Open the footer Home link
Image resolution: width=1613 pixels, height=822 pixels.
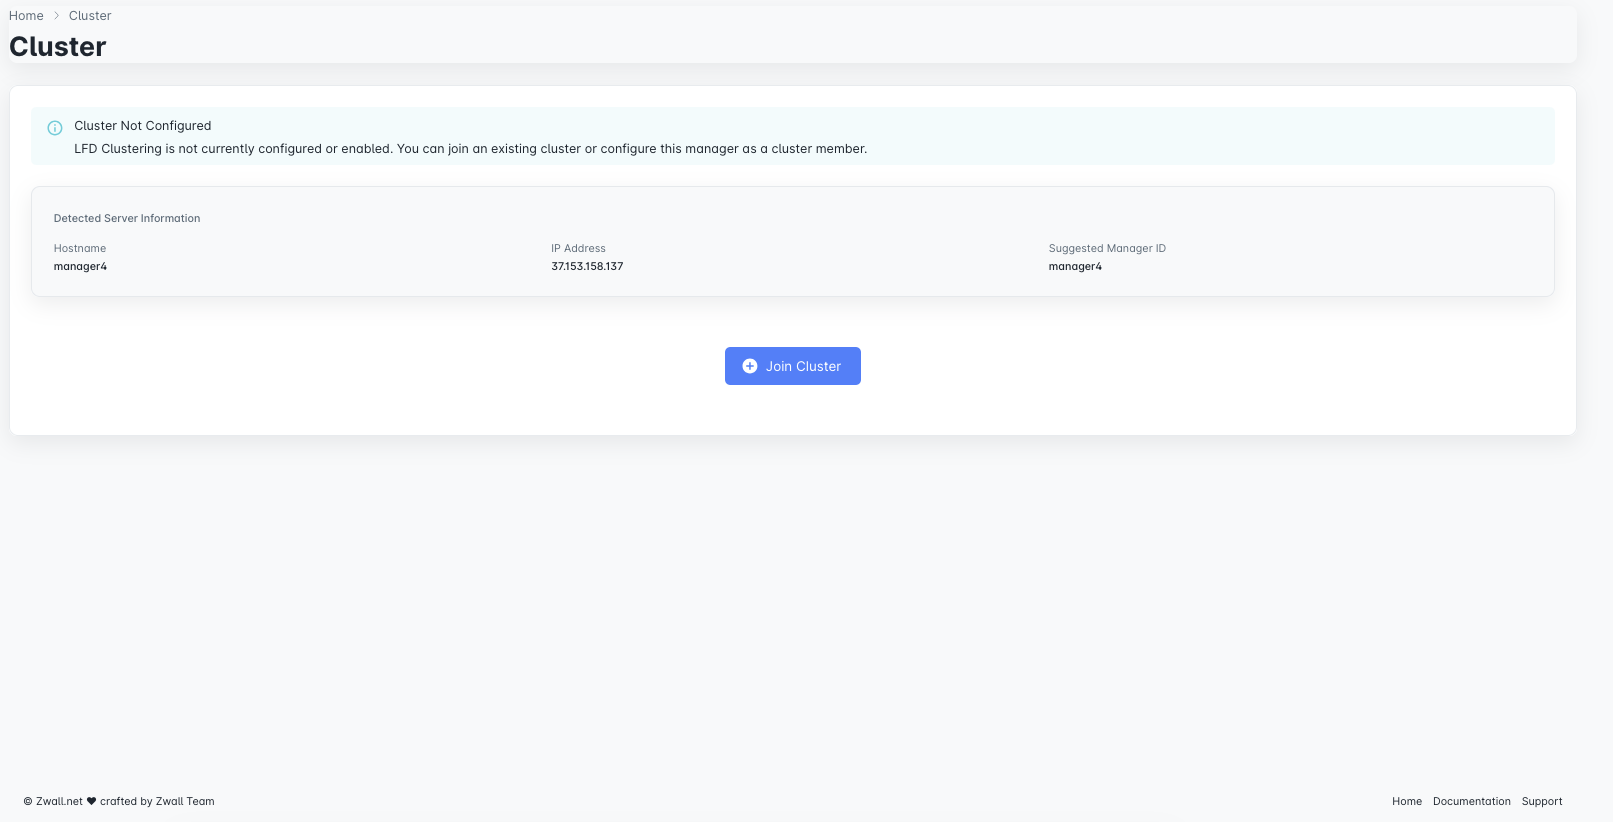pyautogui.click(x=1406, y=801)
